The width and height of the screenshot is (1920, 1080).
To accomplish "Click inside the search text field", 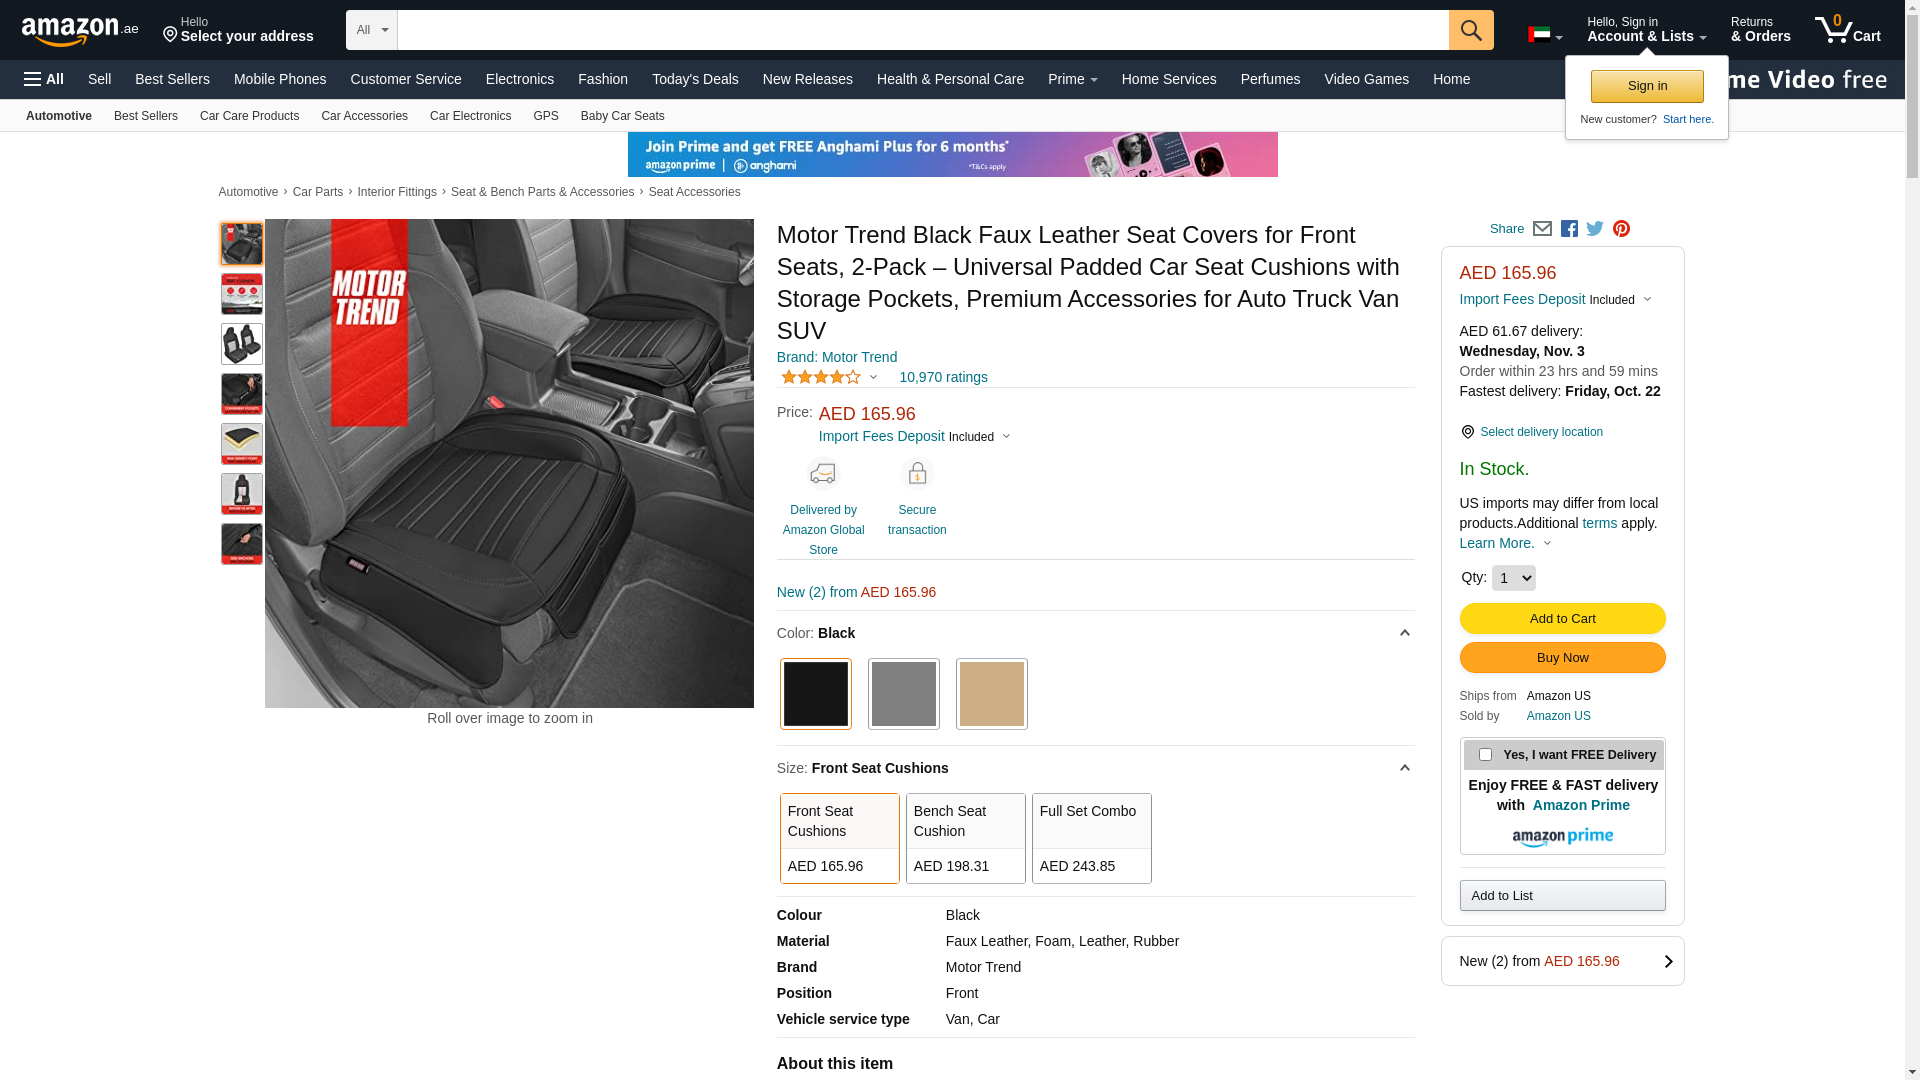I will [x=922, y=30].
